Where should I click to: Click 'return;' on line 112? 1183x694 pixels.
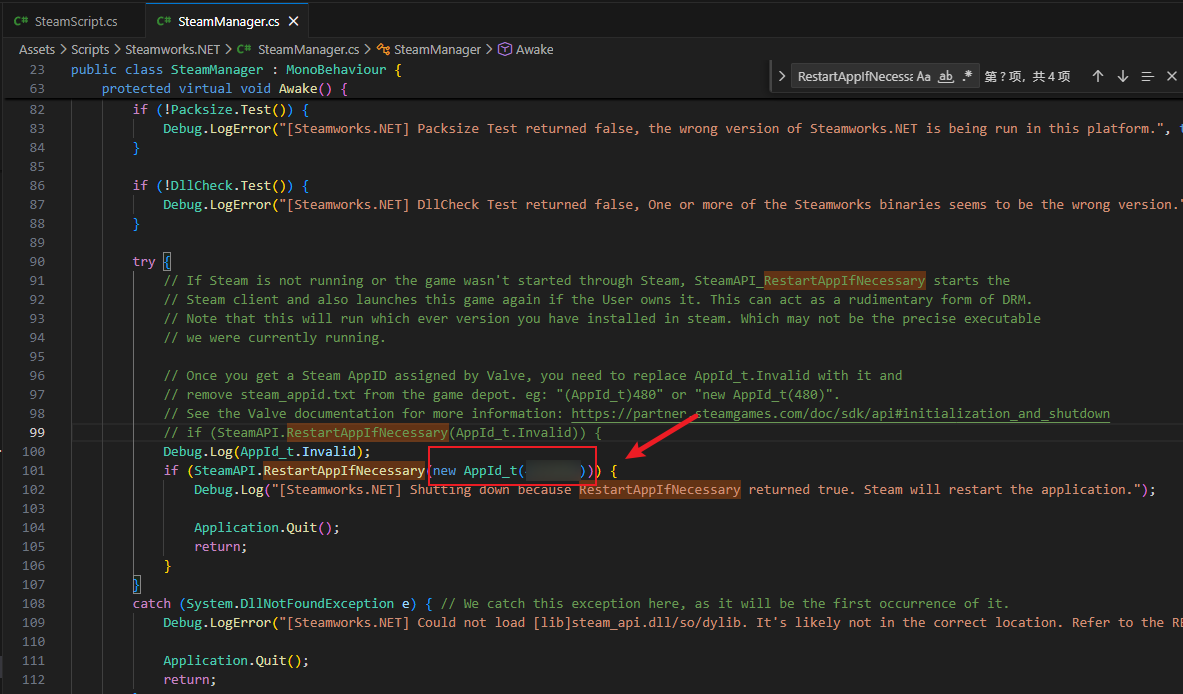point(189,679)
